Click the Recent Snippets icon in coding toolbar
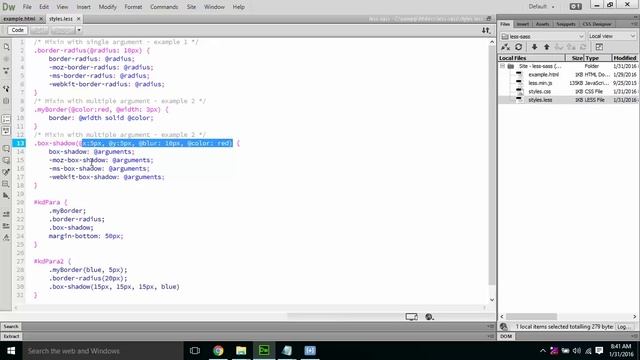Image resolution: width=640 pixels, height=360 pixels. tap(6, 184)
